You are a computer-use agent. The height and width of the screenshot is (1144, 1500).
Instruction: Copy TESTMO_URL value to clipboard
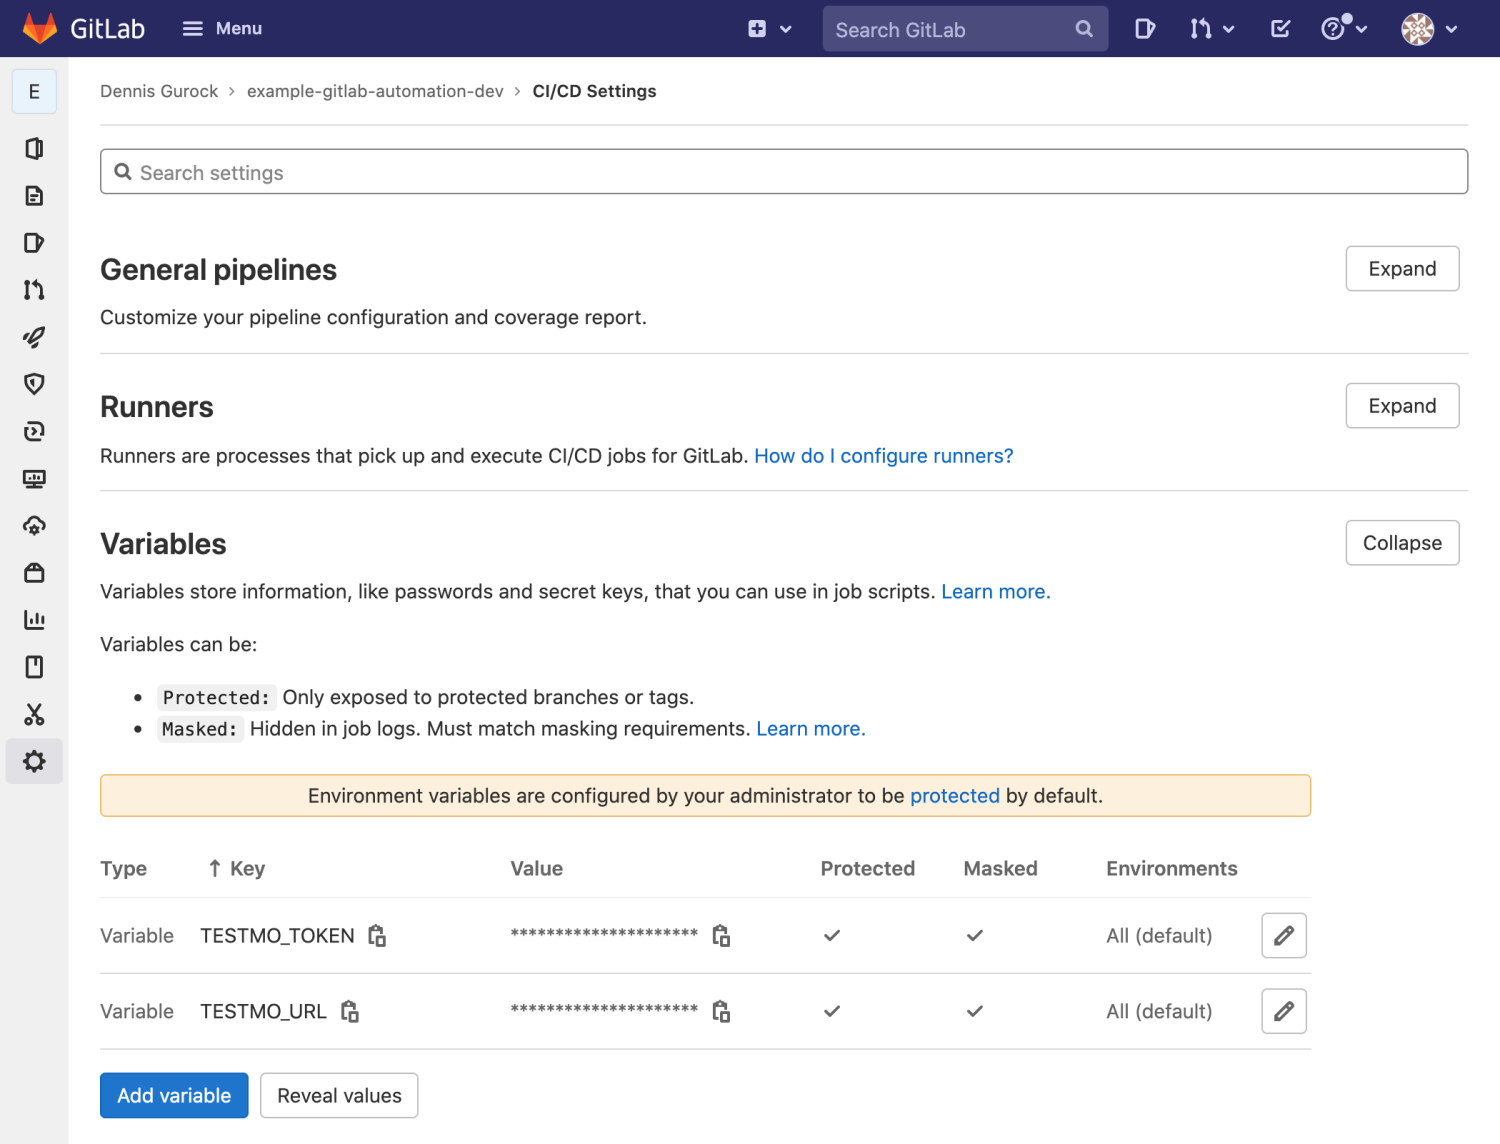coord(721,1011)
